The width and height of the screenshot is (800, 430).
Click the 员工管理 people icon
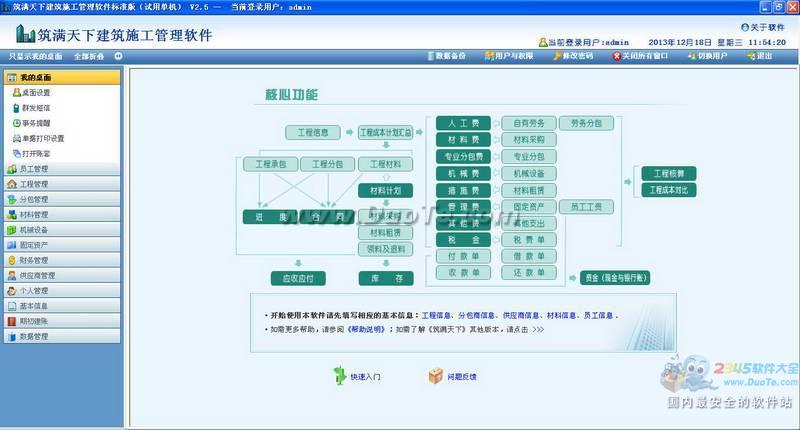tap(12, 169)
